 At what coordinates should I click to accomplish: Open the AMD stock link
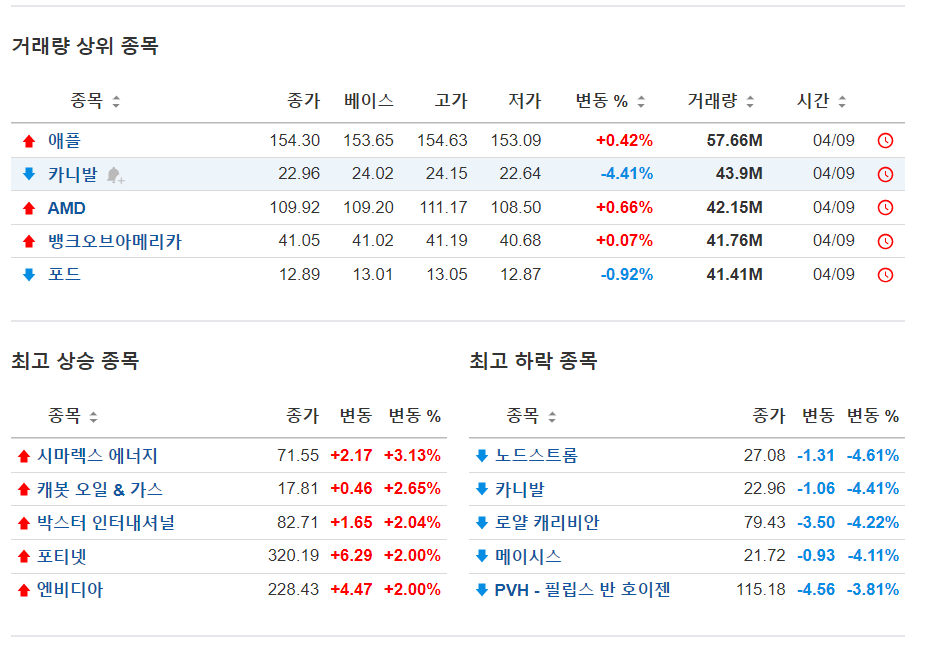point(67,208)
